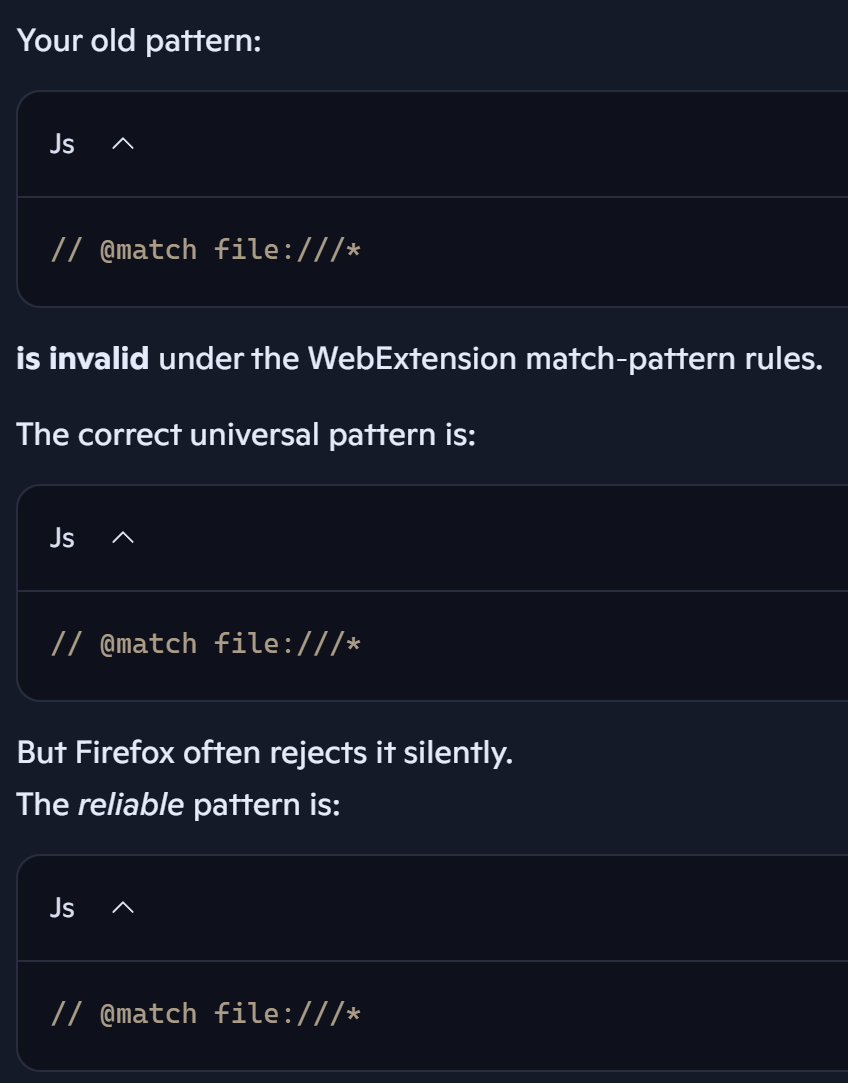Collapse code block below "correct universal pattern is"

[x=123, y=537]
